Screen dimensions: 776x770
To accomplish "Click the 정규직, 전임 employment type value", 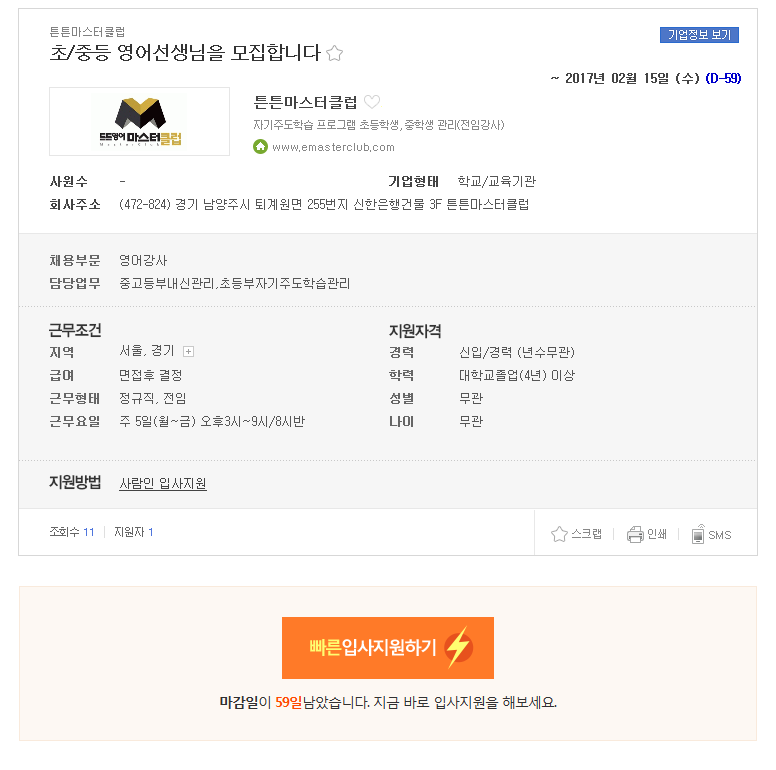I will tap(152, 398).
